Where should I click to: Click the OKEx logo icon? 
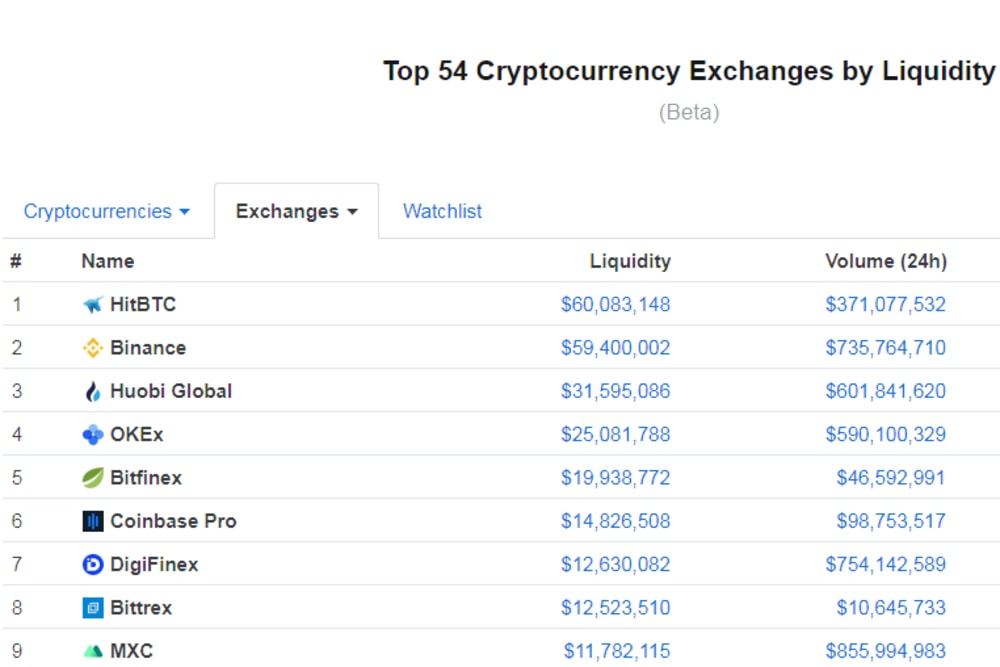click(93, 435)
